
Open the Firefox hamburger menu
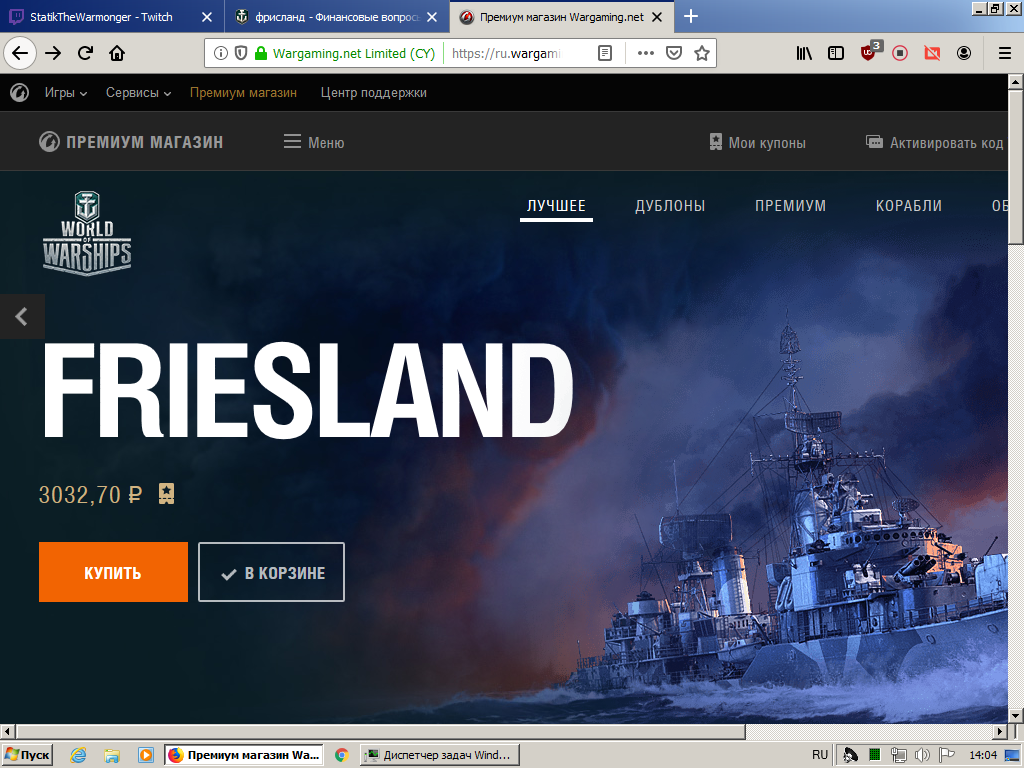1005,53
